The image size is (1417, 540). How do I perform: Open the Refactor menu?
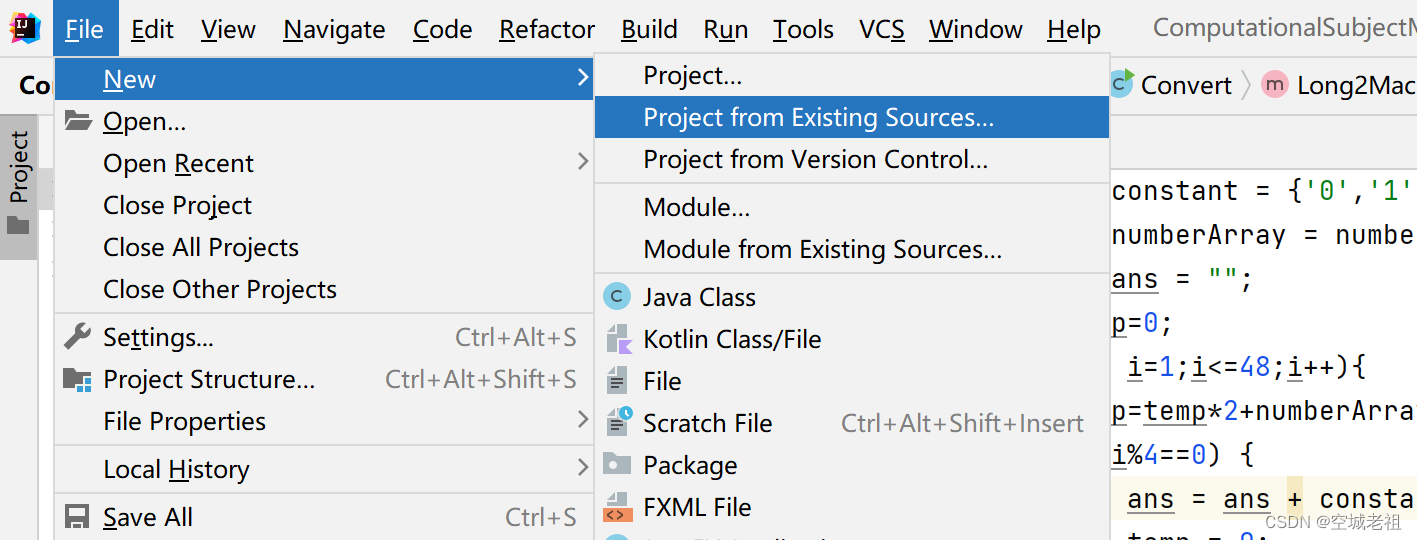tap(547, 30)
